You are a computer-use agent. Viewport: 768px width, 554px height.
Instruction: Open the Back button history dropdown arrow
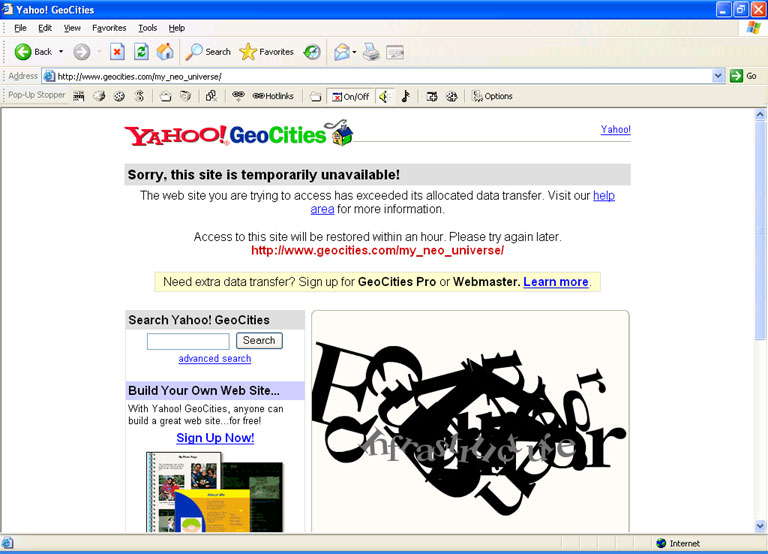(x=61, y=51)
